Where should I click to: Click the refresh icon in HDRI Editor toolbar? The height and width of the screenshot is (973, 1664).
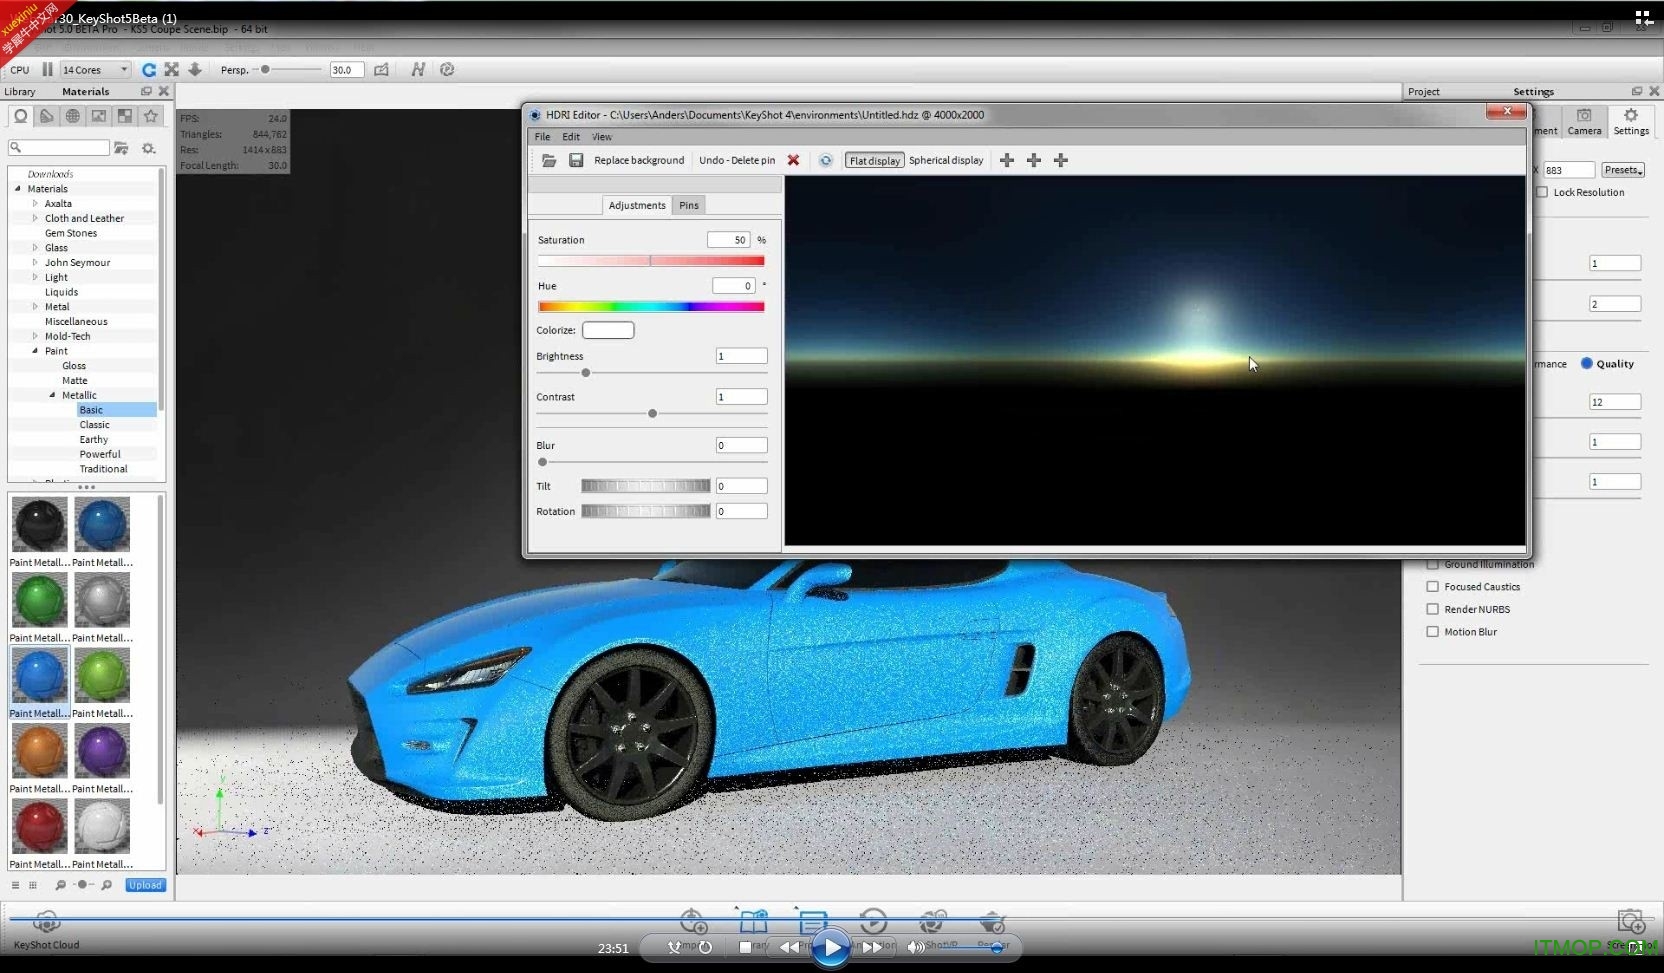pyautogui.click(x=825, y=160)
